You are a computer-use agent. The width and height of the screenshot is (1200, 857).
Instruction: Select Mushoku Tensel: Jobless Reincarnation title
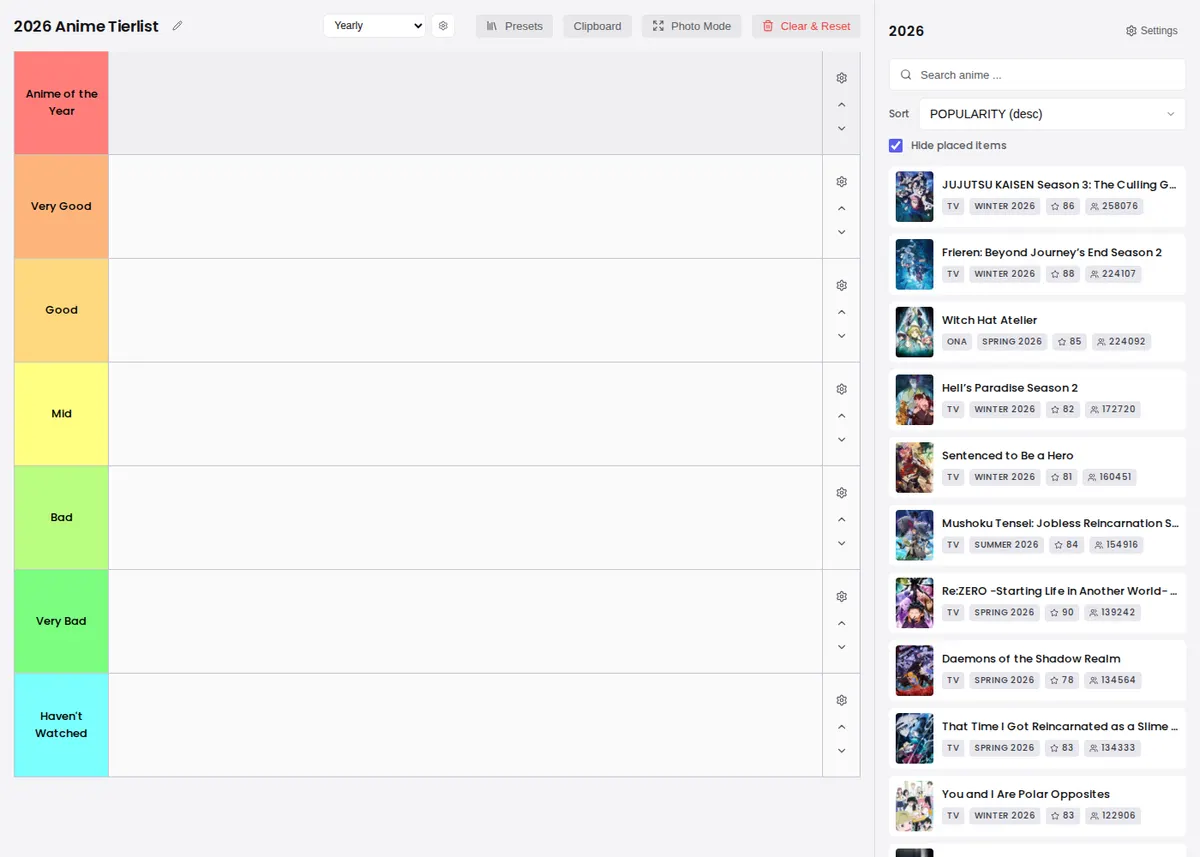point(1059,523)
